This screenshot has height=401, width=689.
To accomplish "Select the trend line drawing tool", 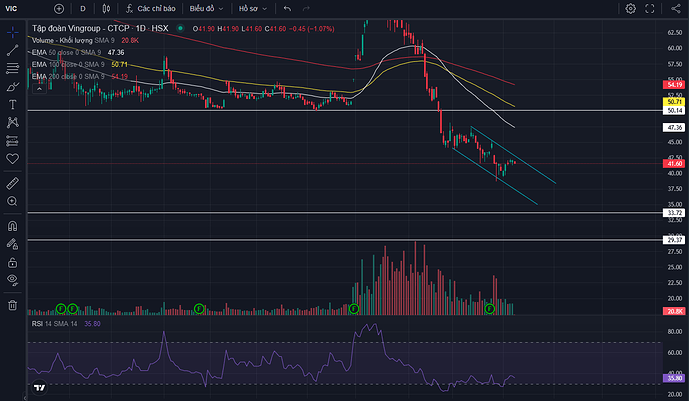I will click(x=12, y=50).
